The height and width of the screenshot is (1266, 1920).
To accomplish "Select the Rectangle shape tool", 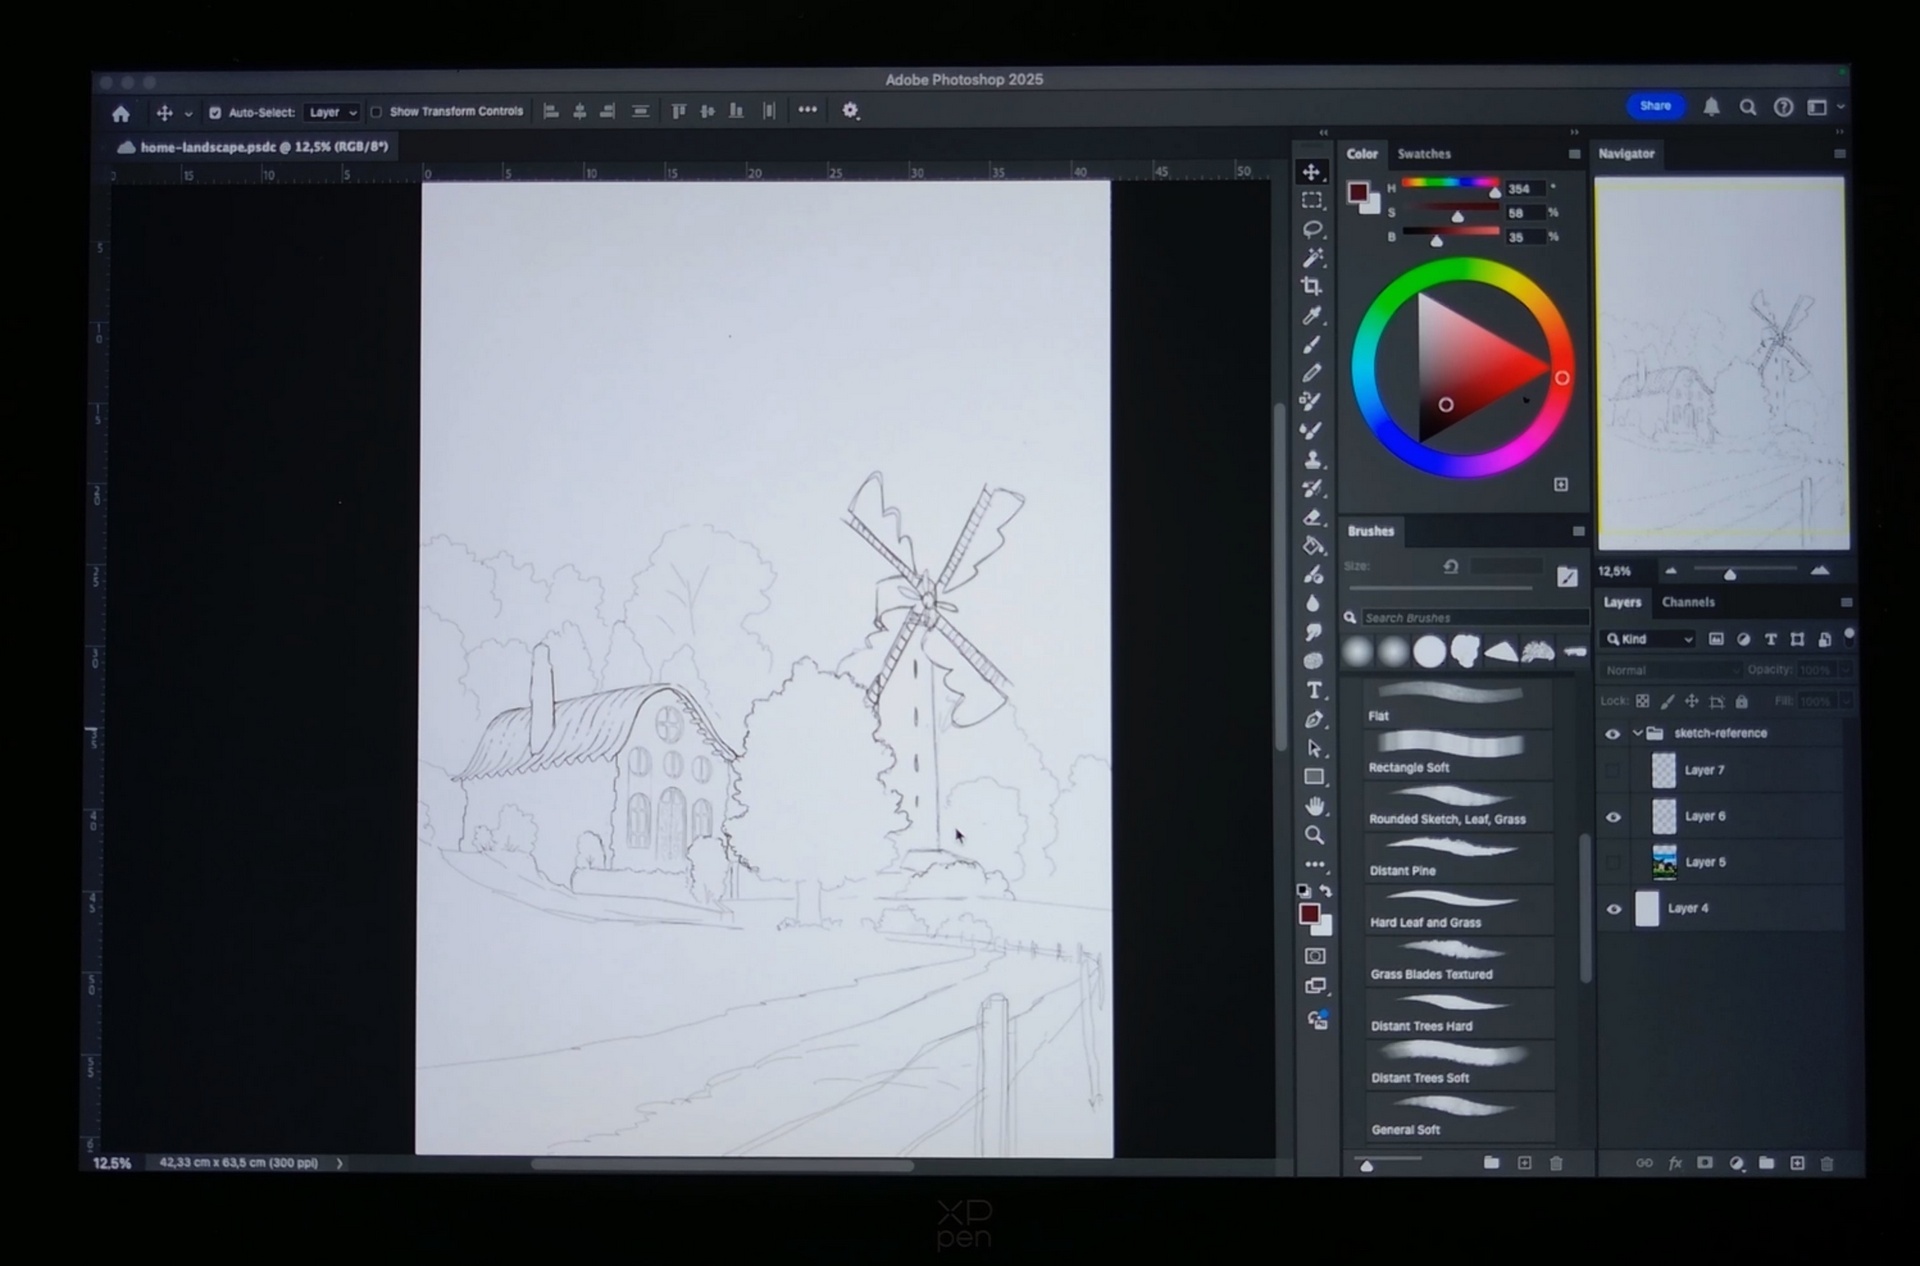I will (1314, 777).
